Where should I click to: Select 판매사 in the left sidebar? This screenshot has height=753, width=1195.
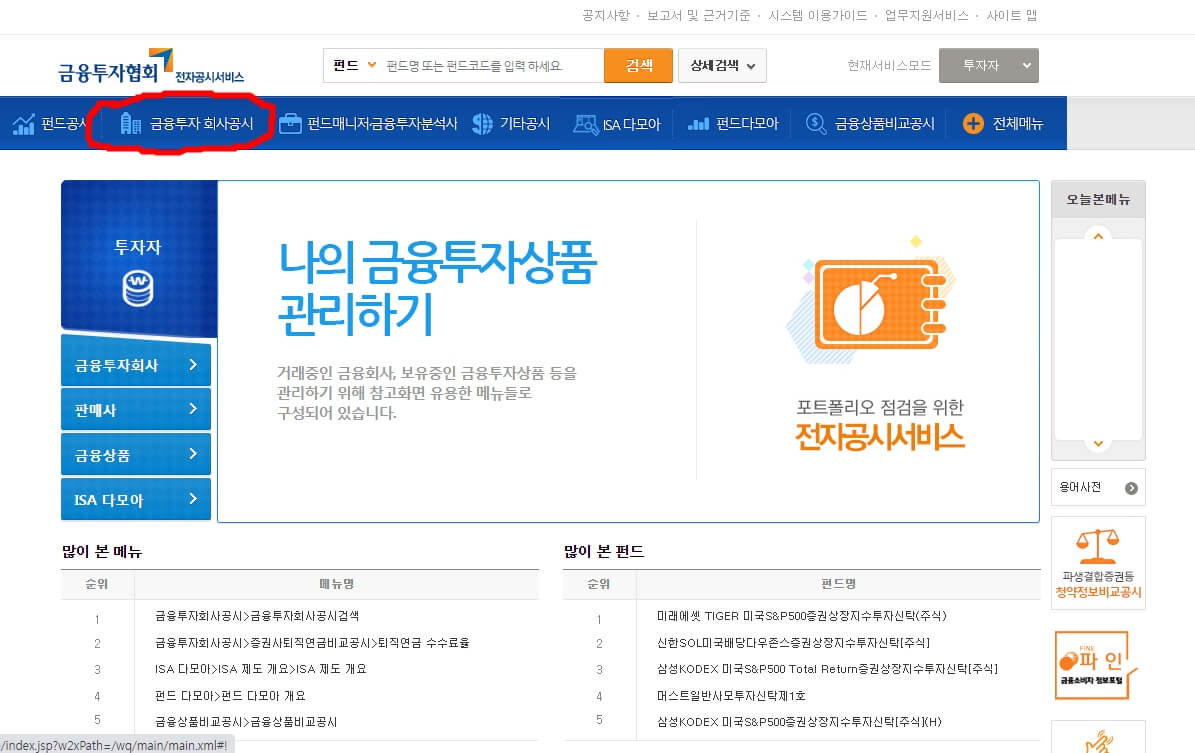(x=135, y=409)
